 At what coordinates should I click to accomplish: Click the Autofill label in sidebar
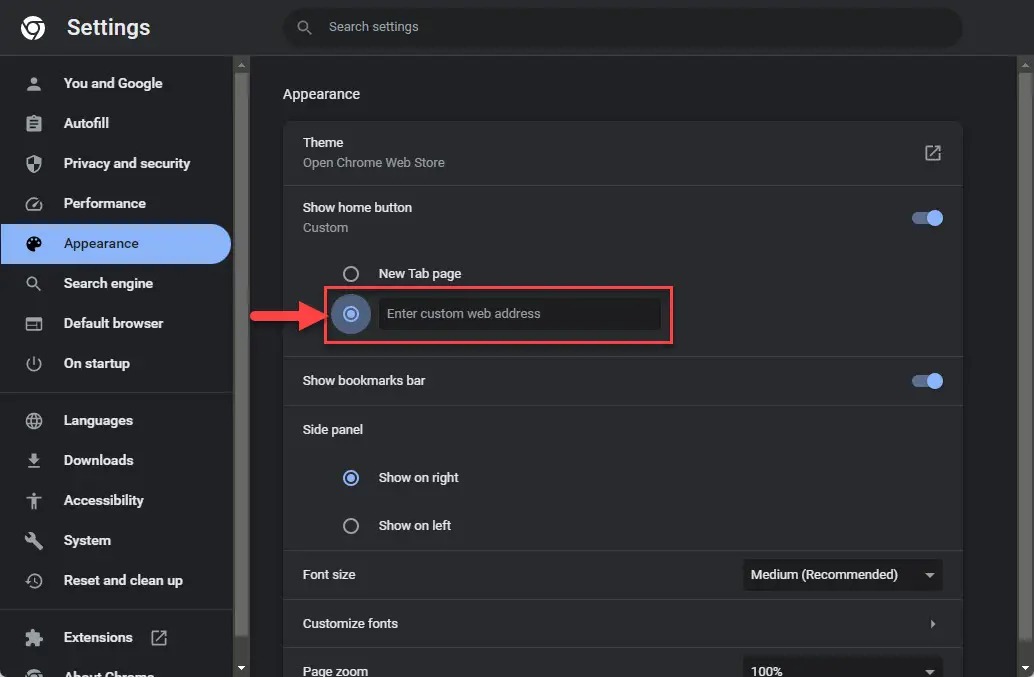(86, 123)
